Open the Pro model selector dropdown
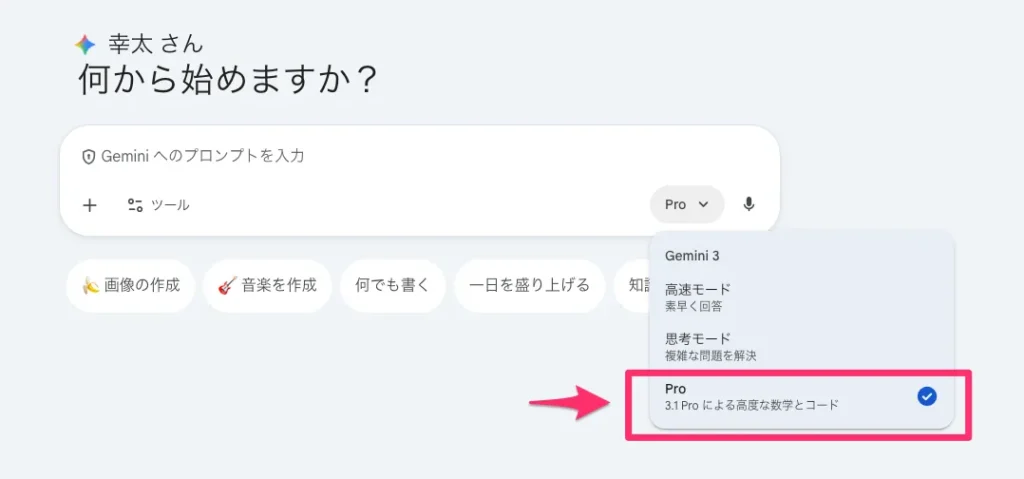 (x=686, y=205)
